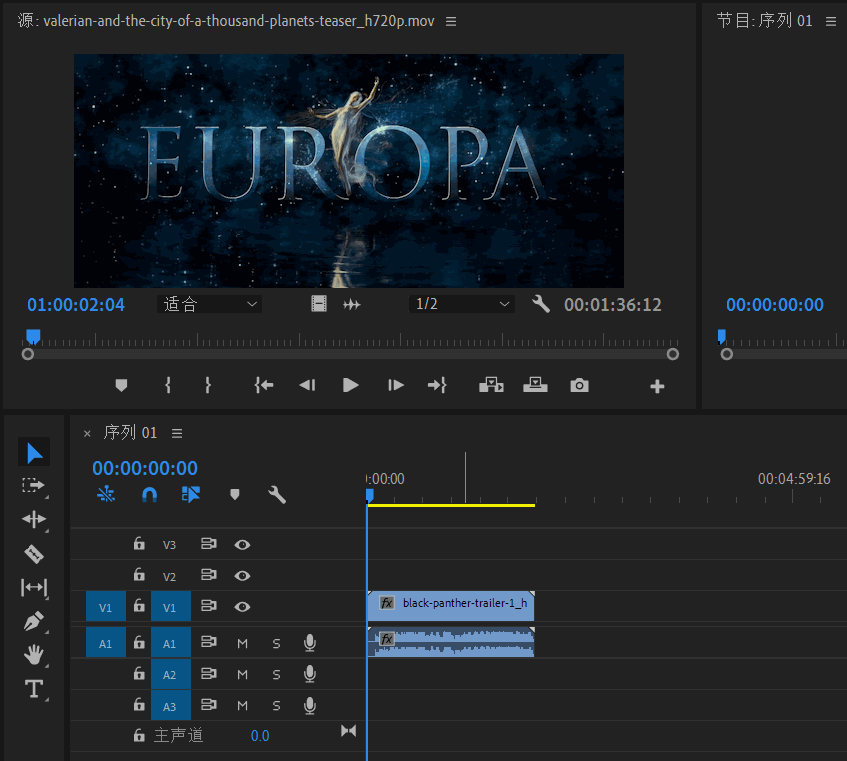This screenshot has height=761, width=847.
Task: Click the Export Frame camera icon
Action: click(579, 386)
